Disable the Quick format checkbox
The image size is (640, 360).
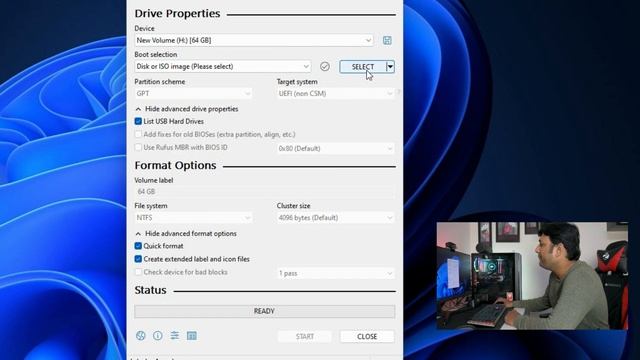(x=138, y=246)
